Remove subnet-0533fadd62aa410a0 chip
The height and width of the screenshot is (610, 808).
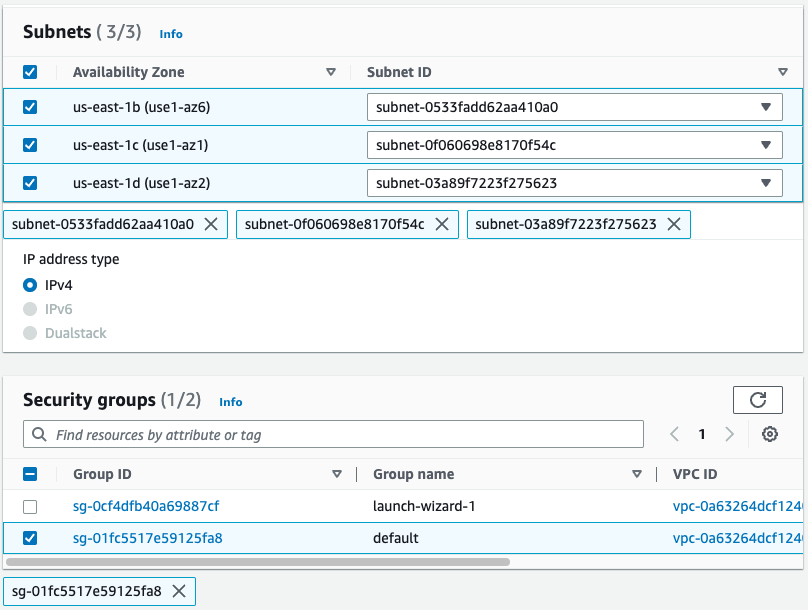tap(209, 224)
